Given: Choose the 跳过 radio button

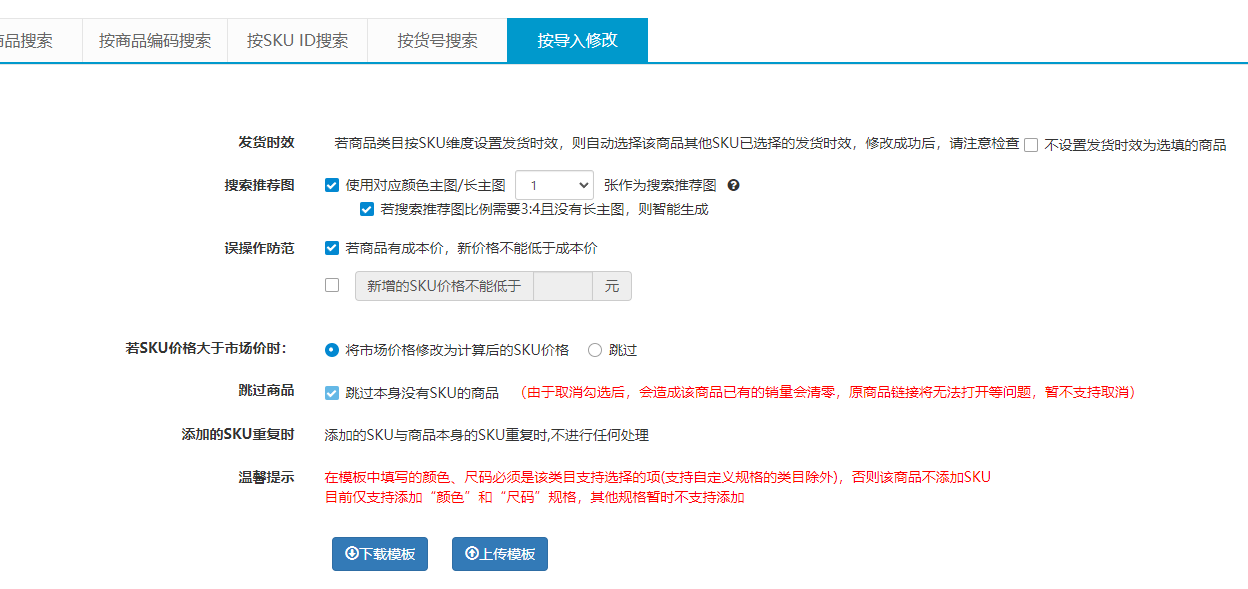Looking at the screenshot, I should click(x=595, y=350).
